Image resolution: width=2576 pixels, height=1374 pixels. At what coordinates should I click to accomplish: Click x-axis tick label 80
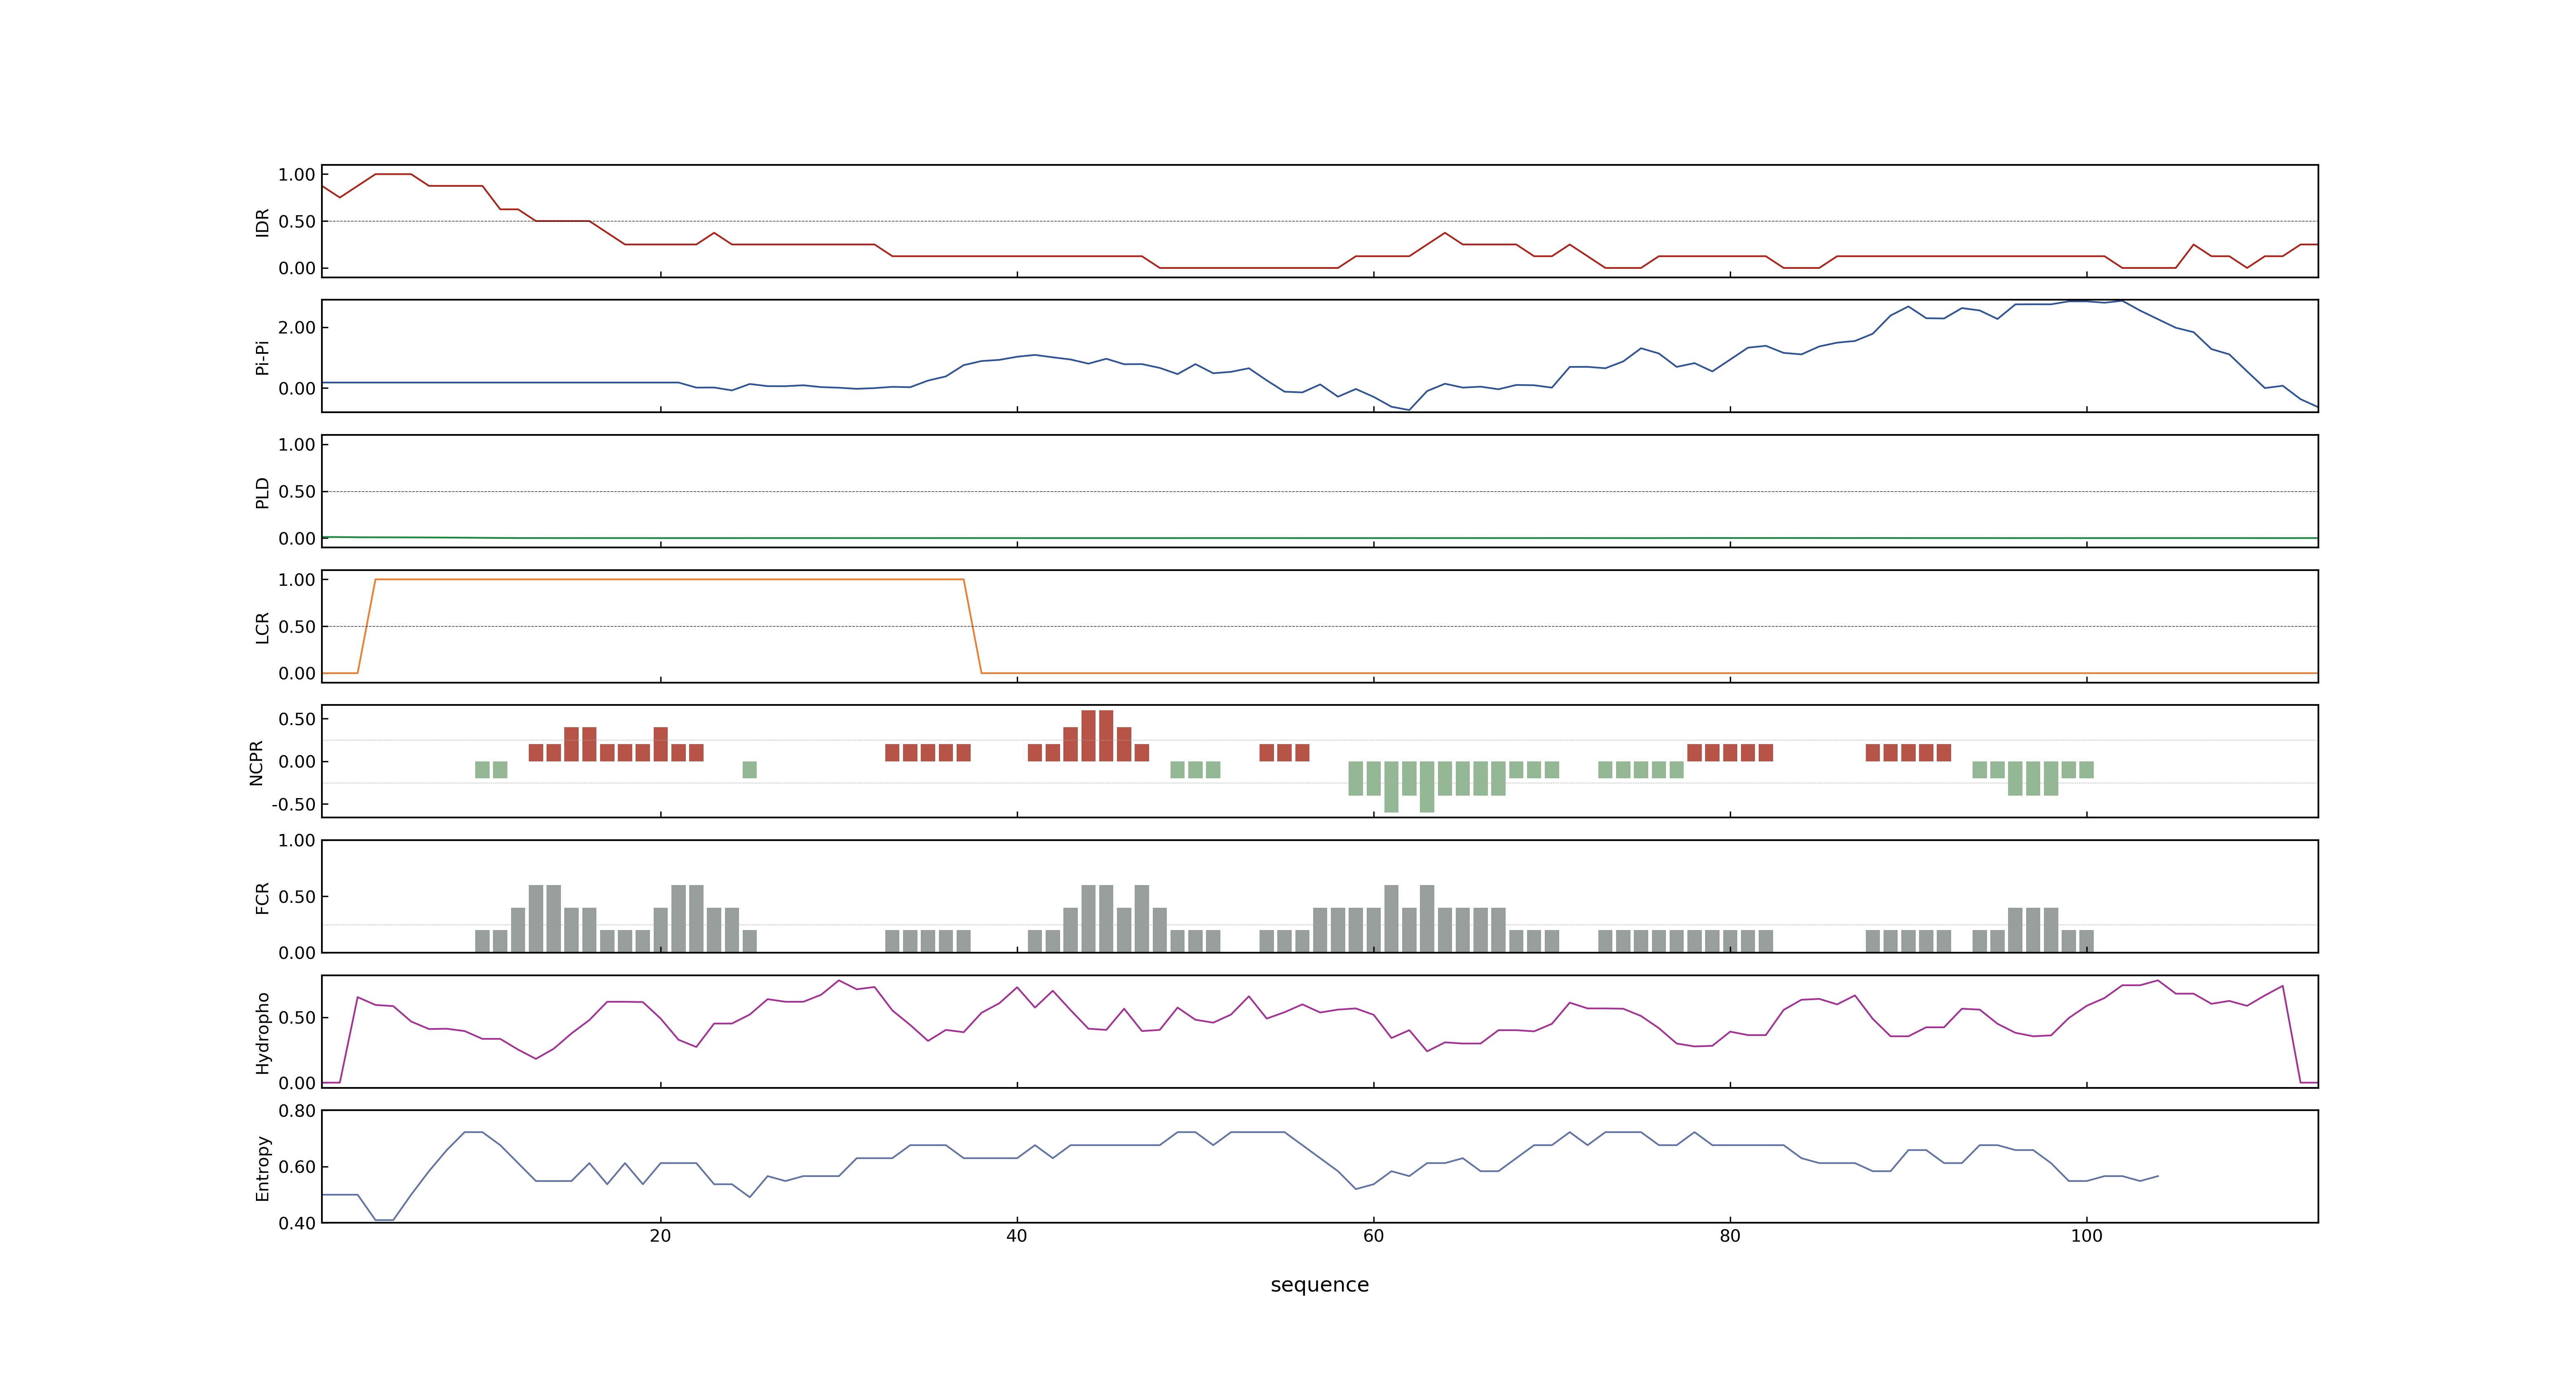[1729, 1235]
